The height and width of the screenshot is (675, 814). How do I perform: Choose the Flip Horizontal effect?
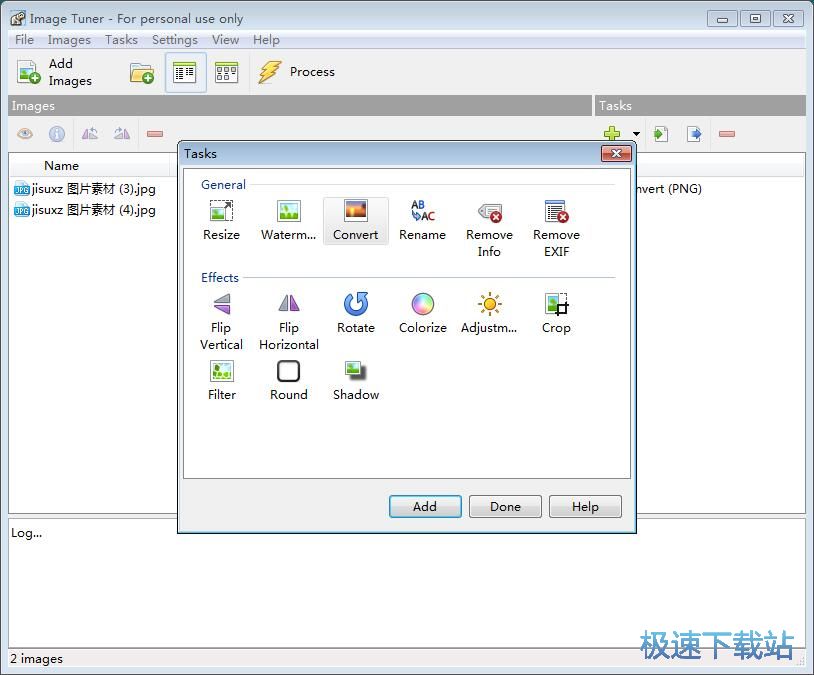[289, 321]
